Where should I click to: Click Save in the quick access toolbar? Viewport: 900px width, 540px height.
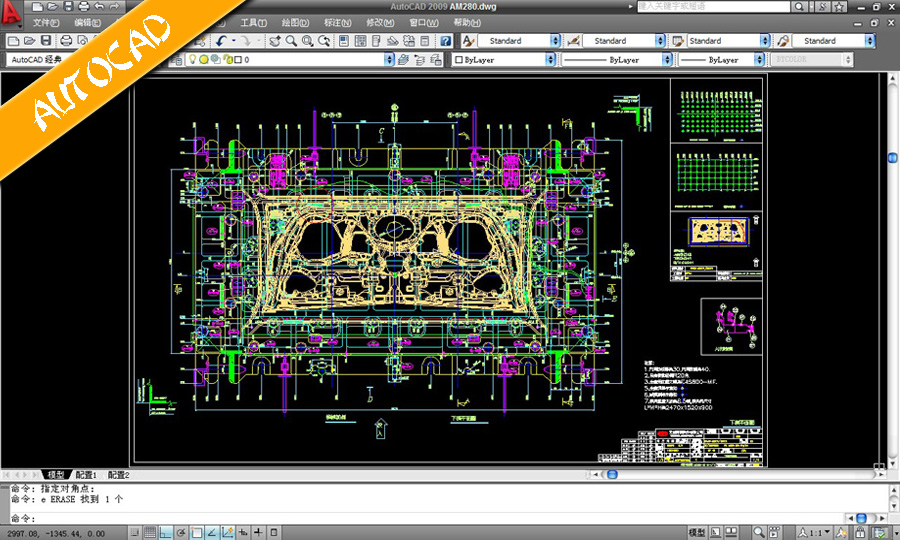click(x=68, y=7)
